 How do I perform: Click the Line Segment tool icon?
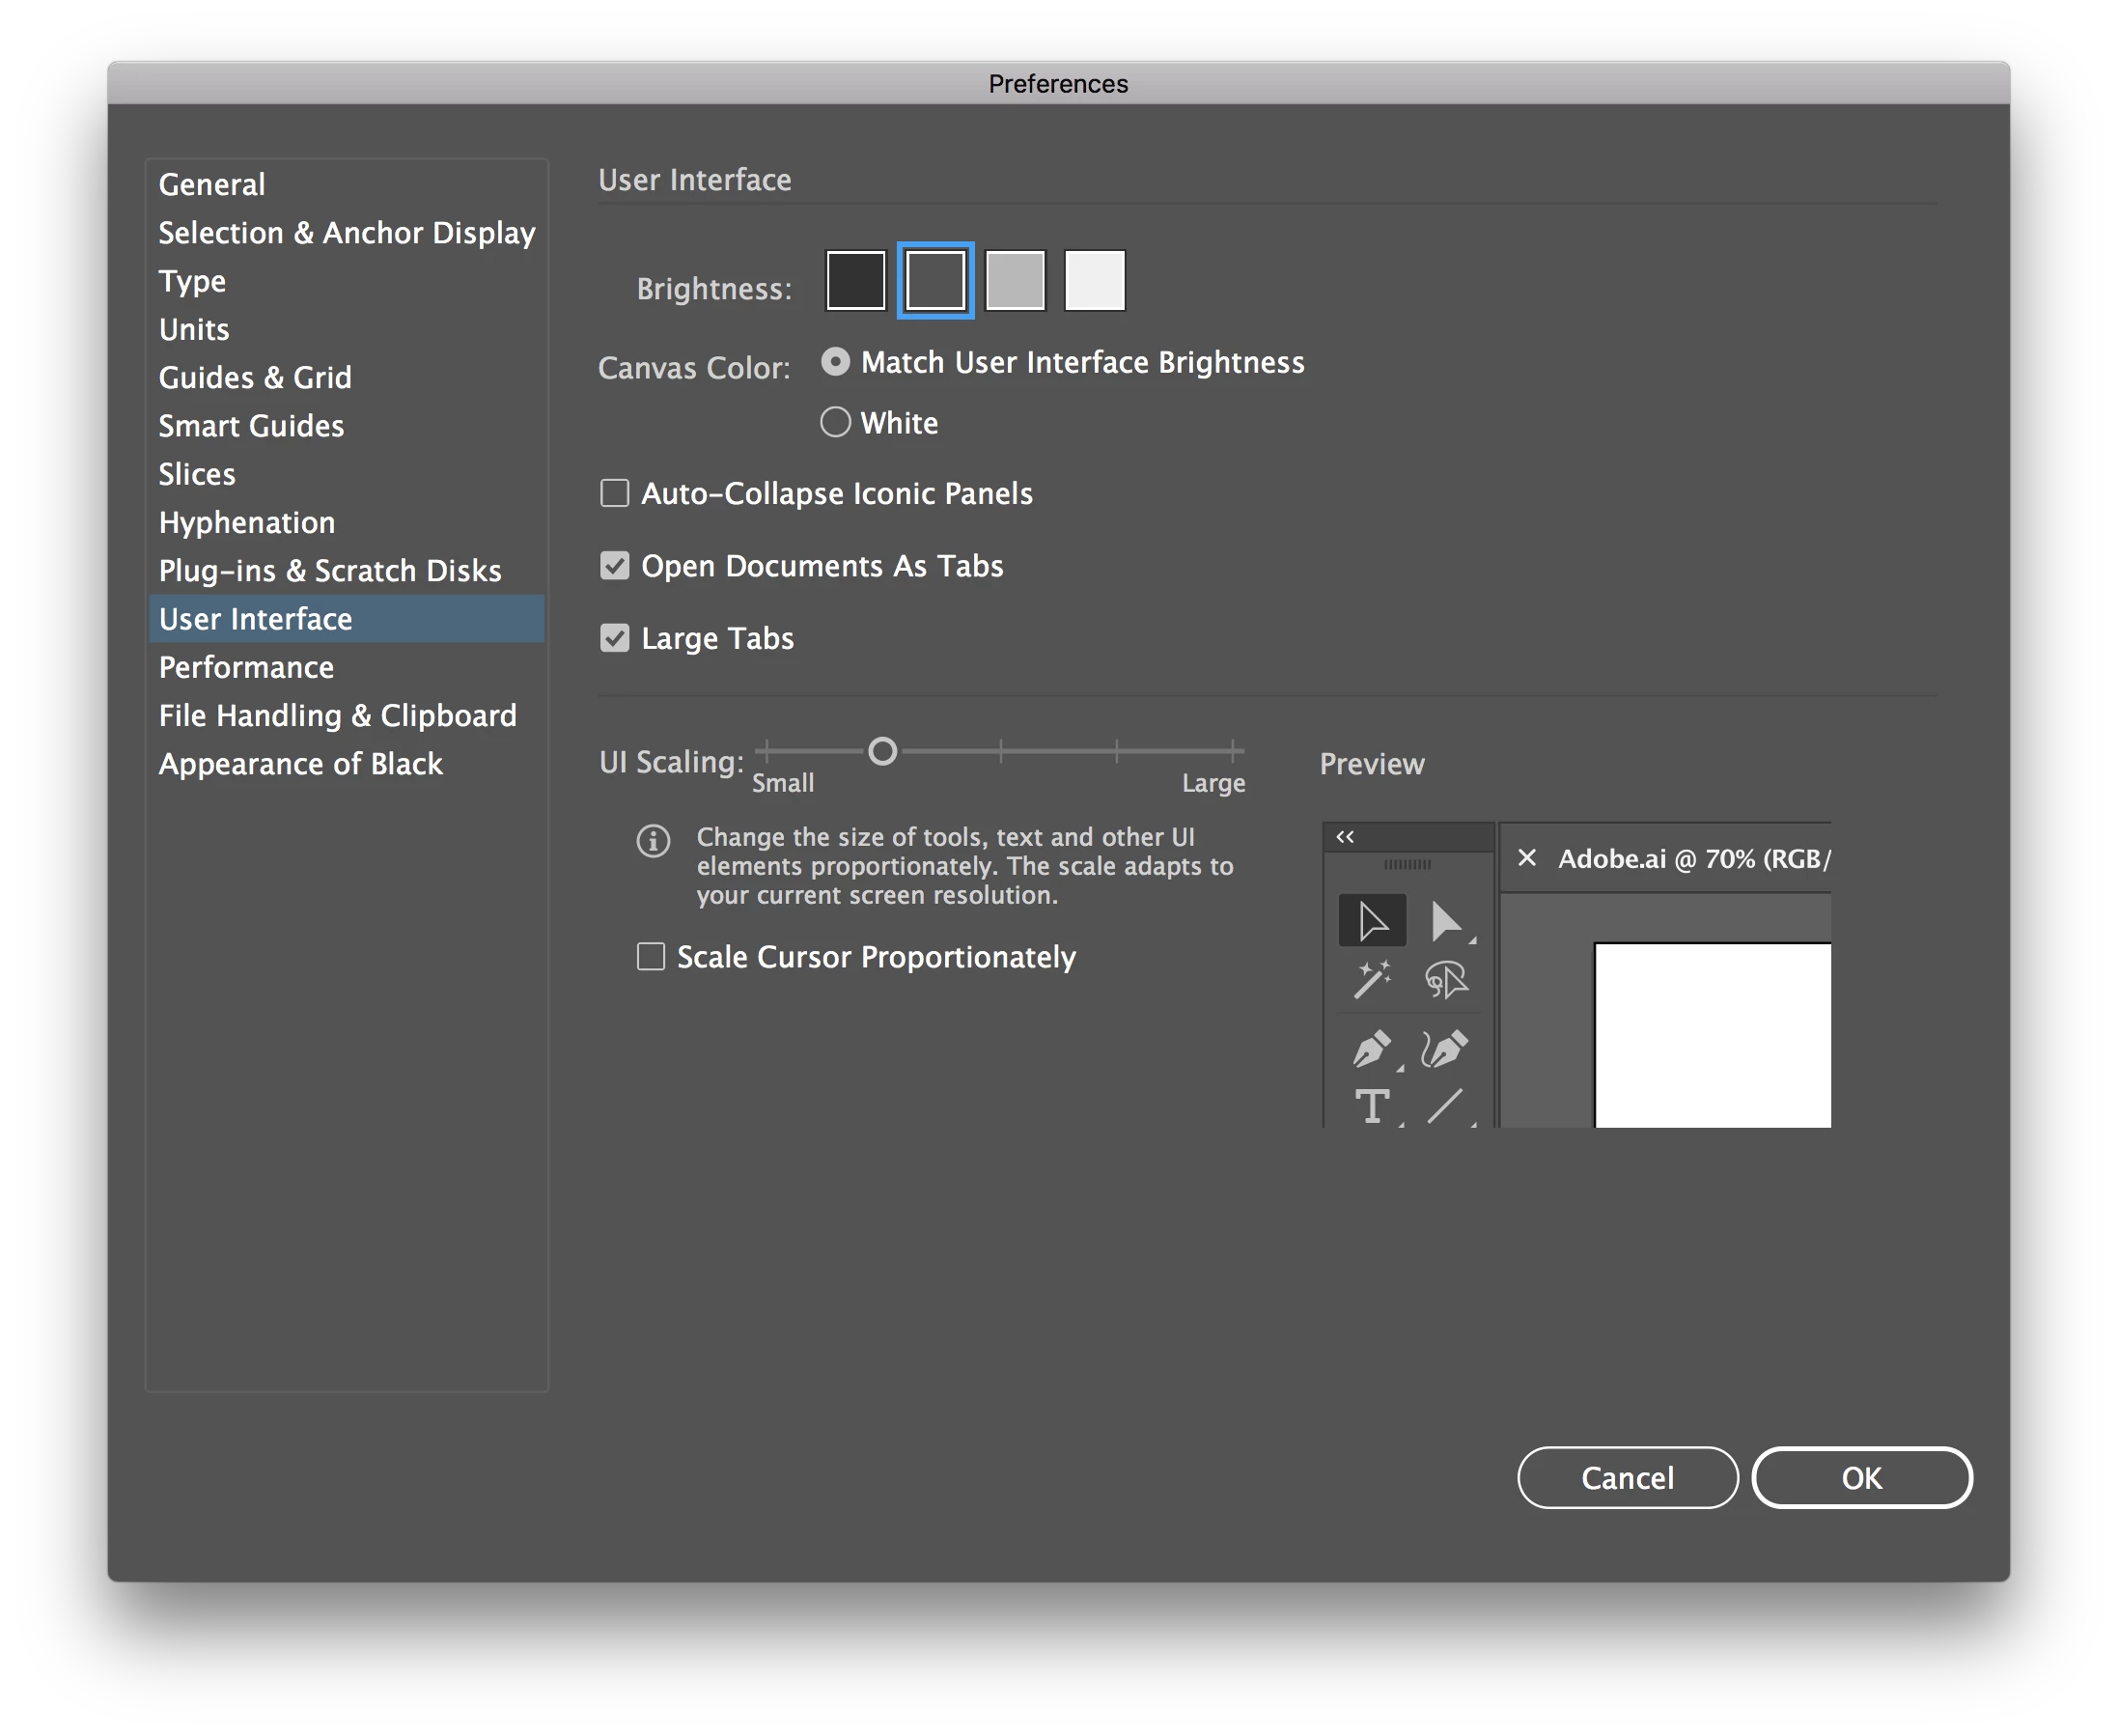pyautogui.click(x=1445, y=1106)
